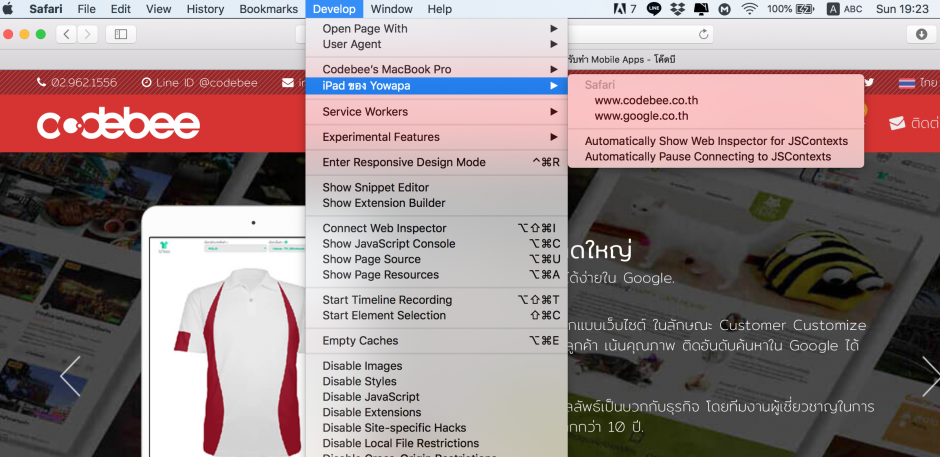Choose Show Page Source
The height and width of the screenshot is (457, 940).
click(x=436, y=259)
